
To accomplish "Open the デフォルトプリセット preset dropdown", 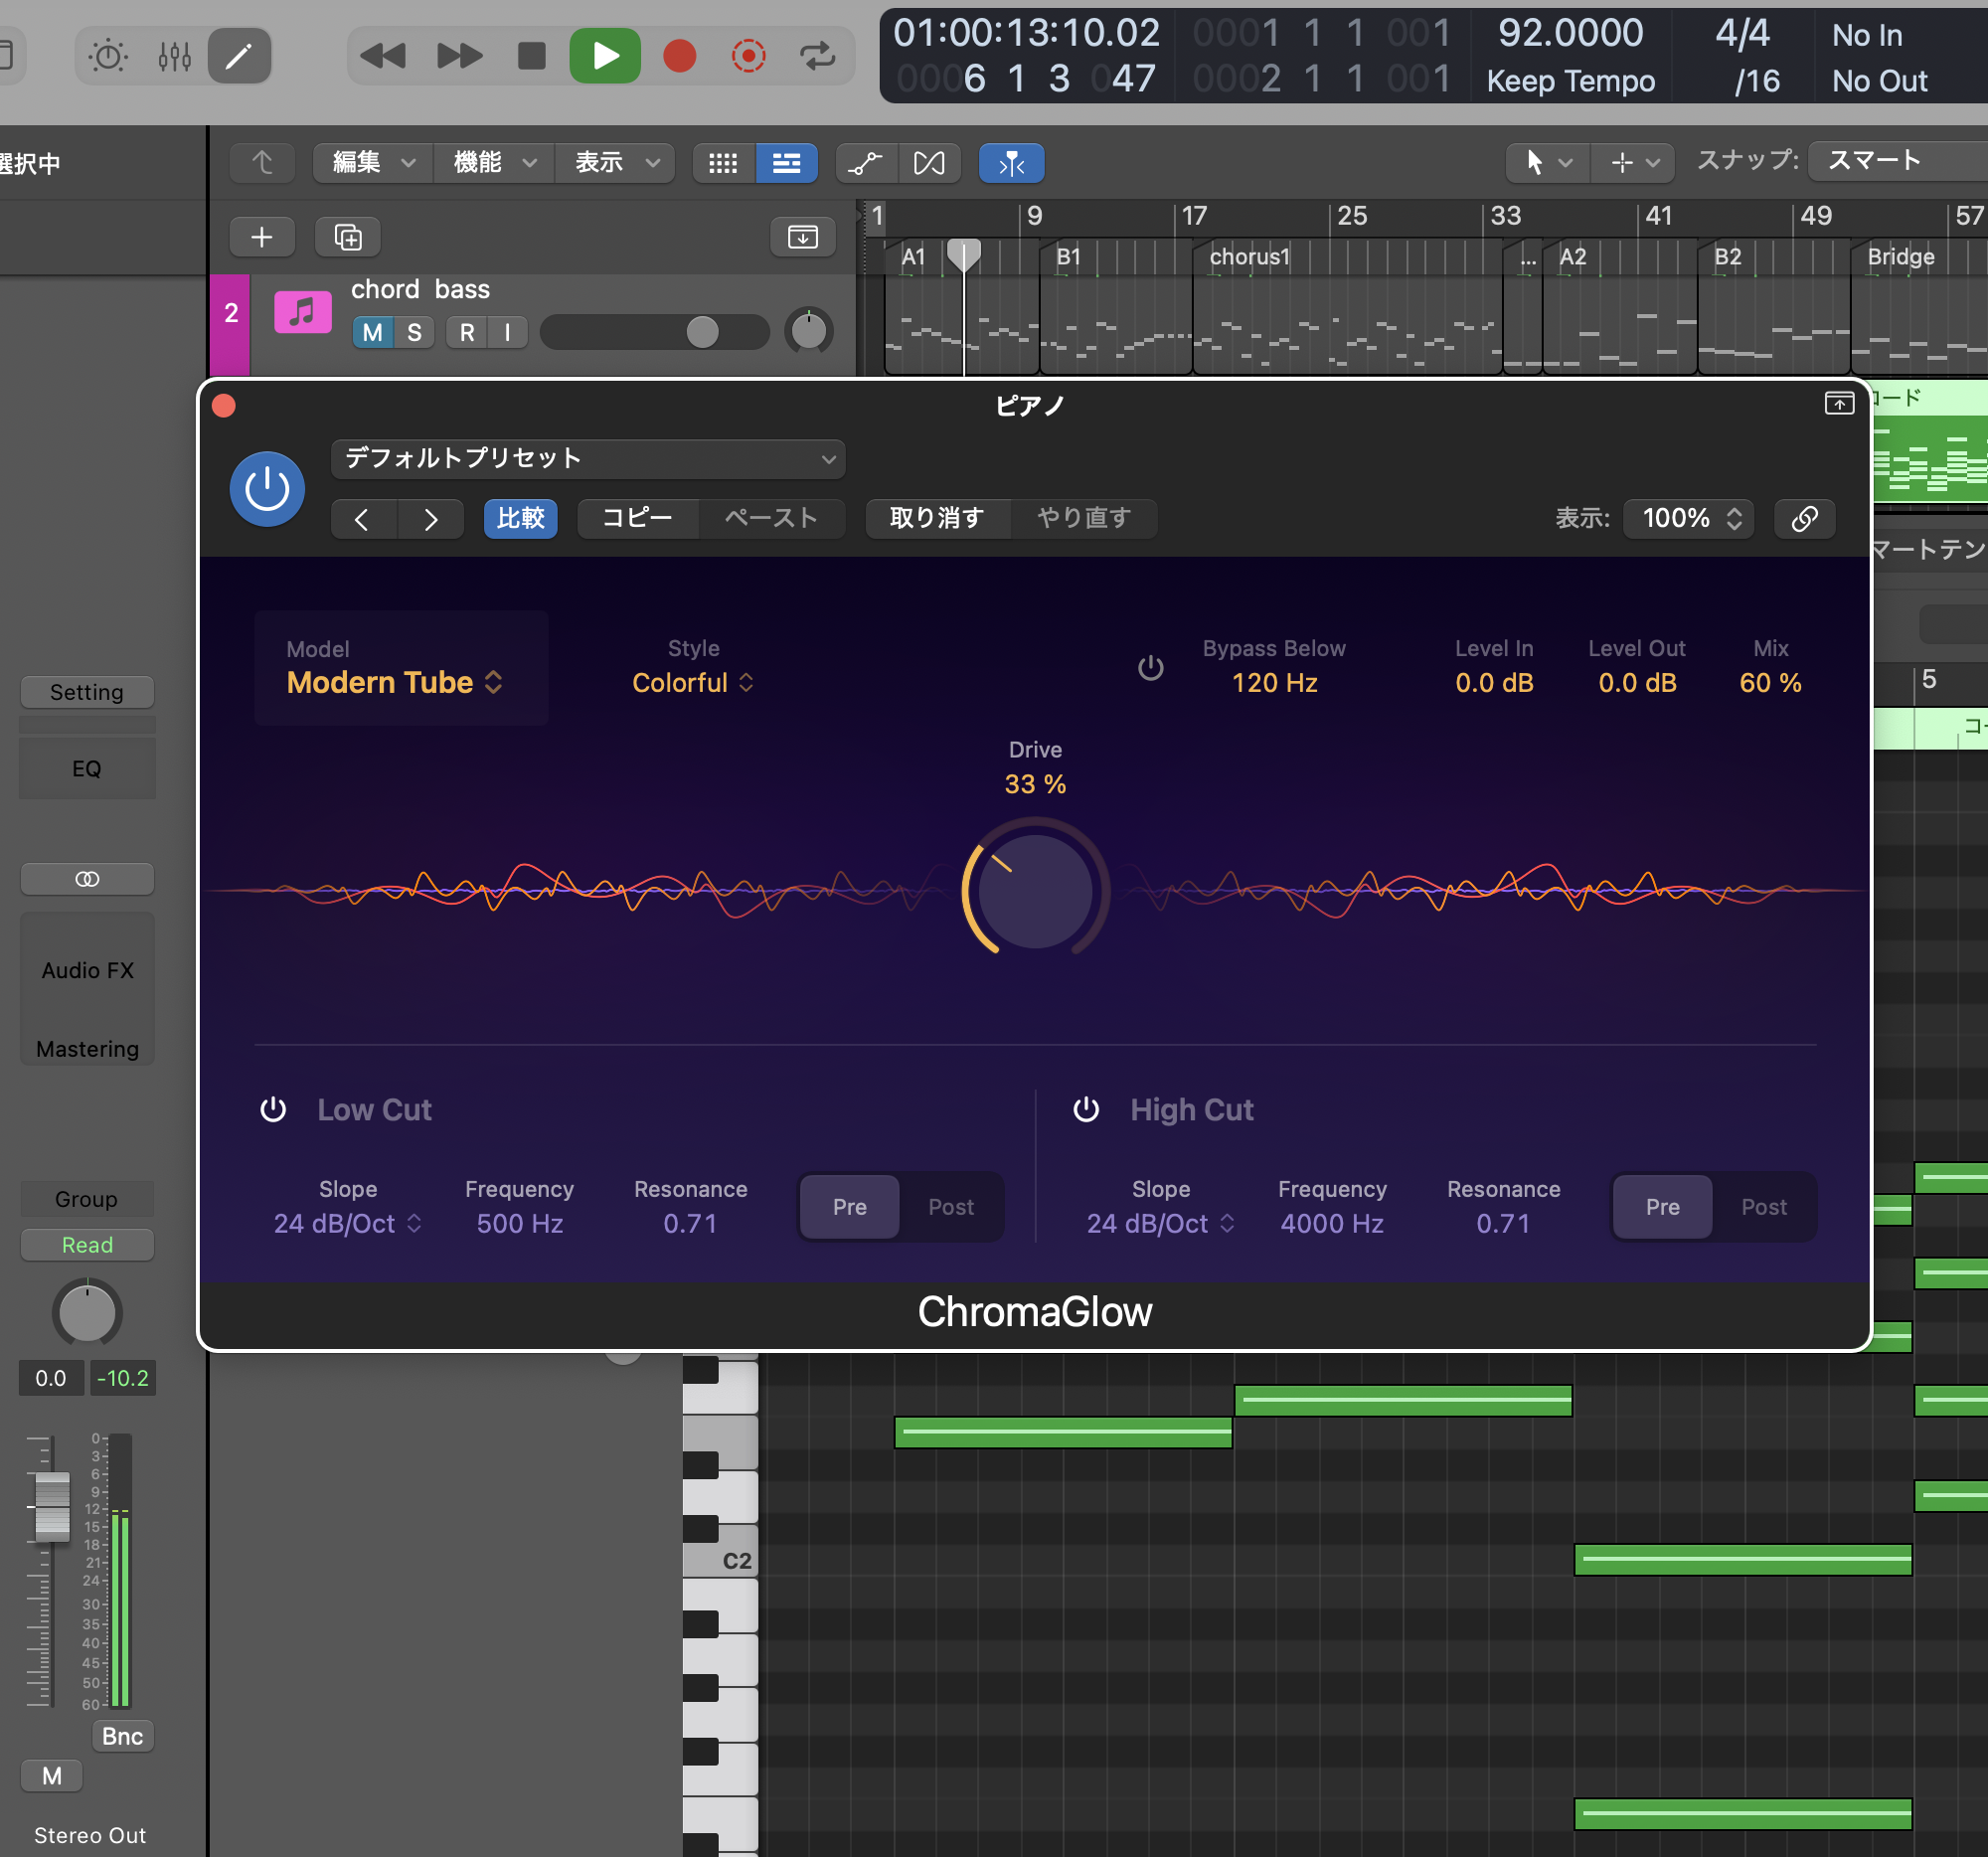I will coord(588,459).
